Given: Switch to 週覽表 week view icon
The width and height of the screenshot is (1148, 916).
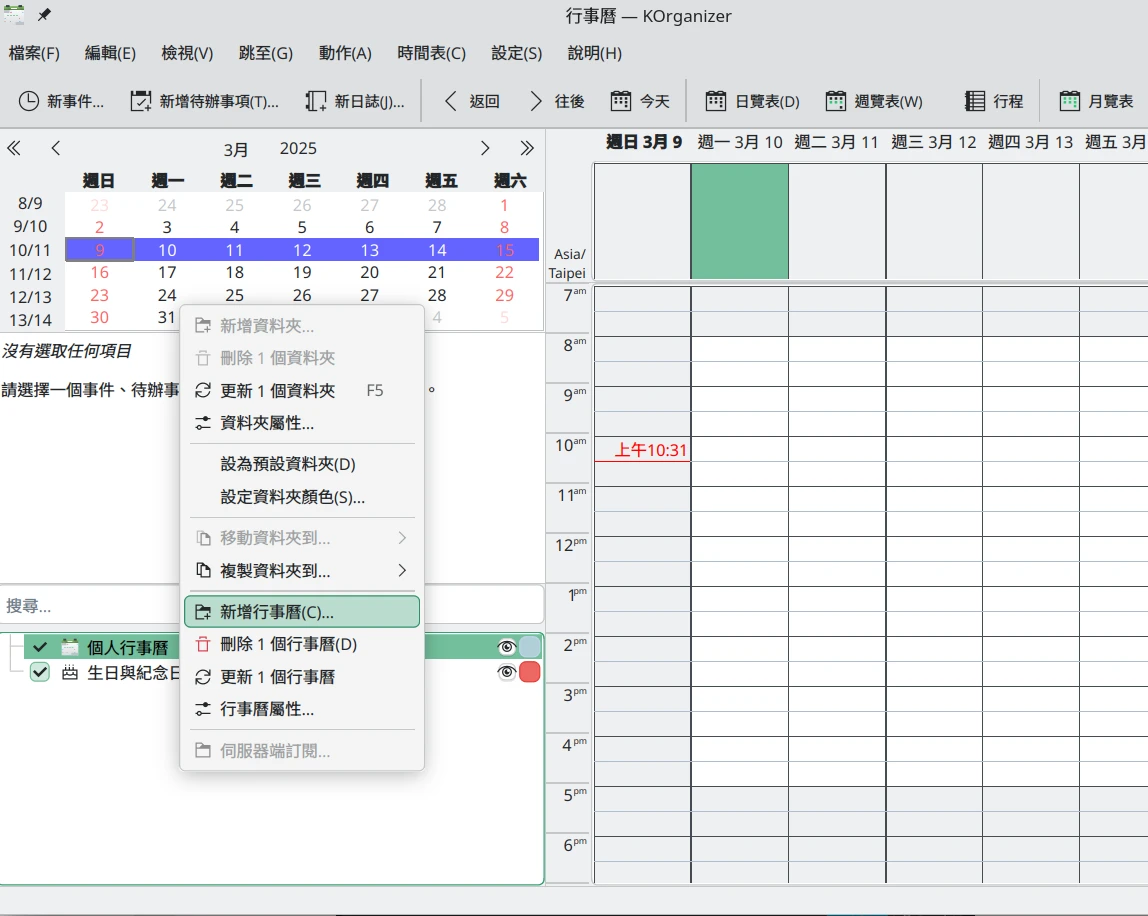Looking at the screenshot, I should pos(836,101).
